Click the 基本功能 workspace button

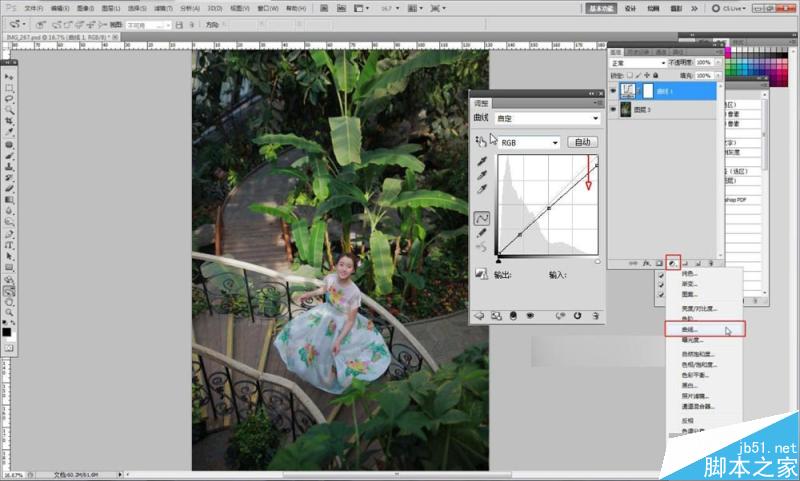point(601,8)
